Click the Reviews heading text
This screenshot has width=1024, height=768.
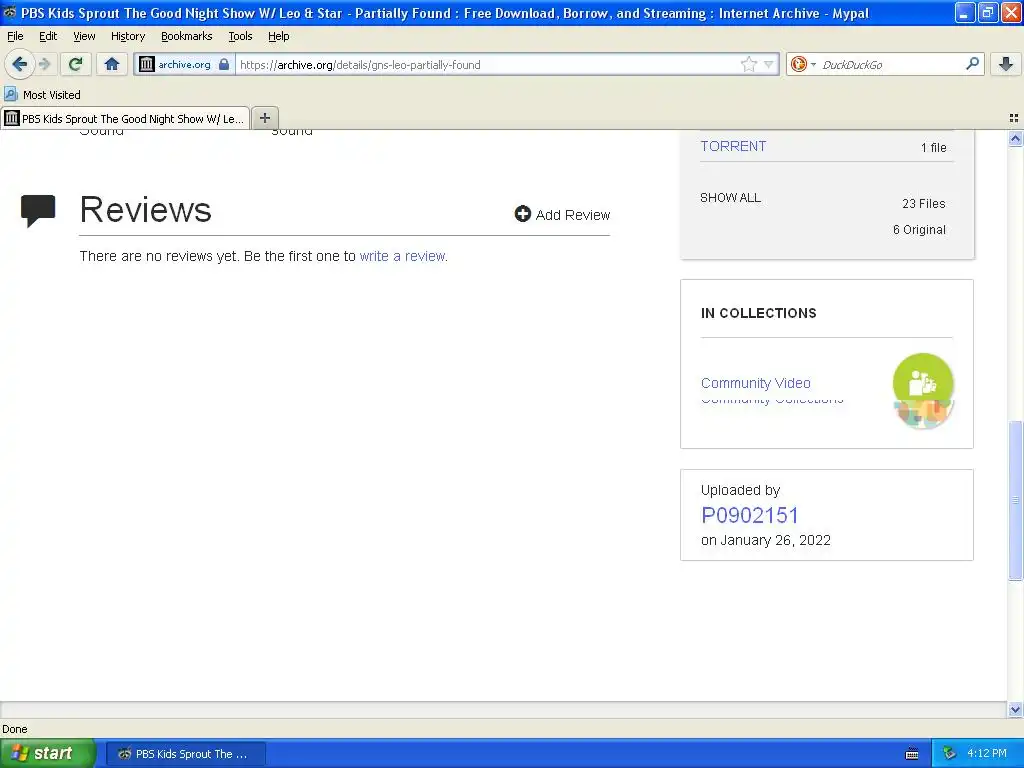point(146,210)
